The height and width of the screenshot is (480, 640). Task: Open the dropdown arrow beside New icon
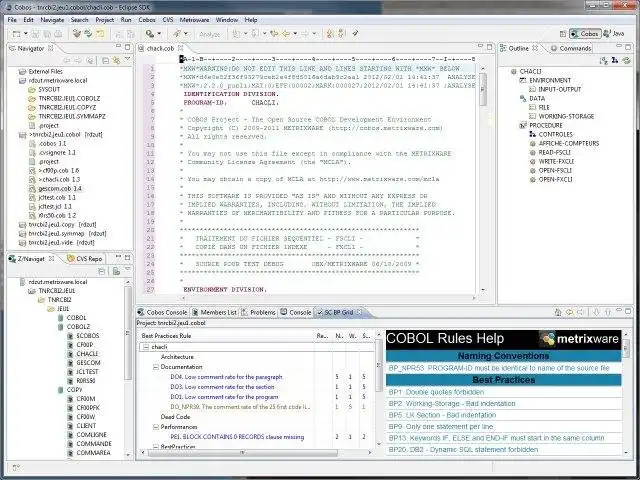(26, 34)
